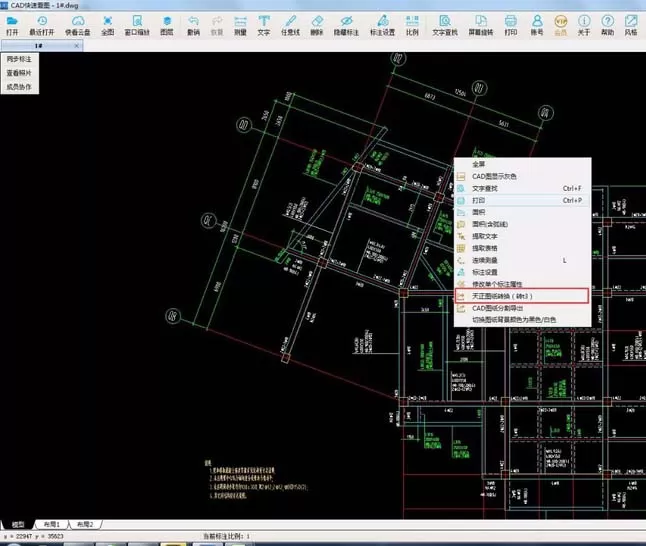Image resolution: width=646 pixels, height=546 pixels.
Task: Click the 打印 printer icon in toolbar
Action: (x=511, y=25)
